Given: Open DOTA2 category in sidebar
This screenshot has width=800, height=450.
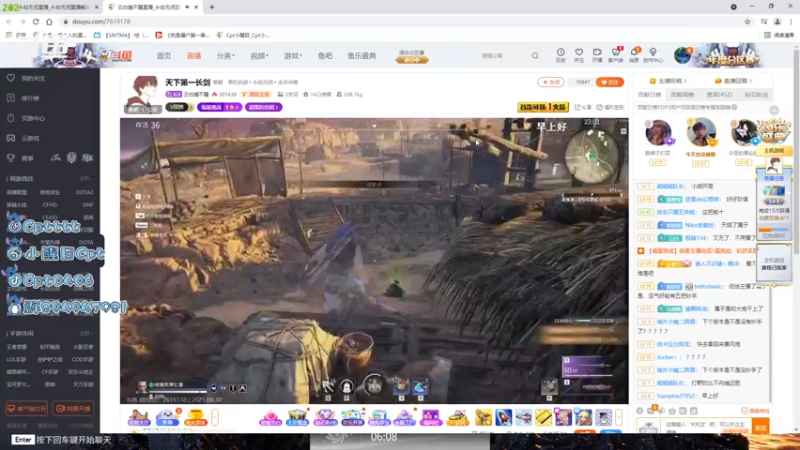Looking at the screenshot, I should coord(84,192).
